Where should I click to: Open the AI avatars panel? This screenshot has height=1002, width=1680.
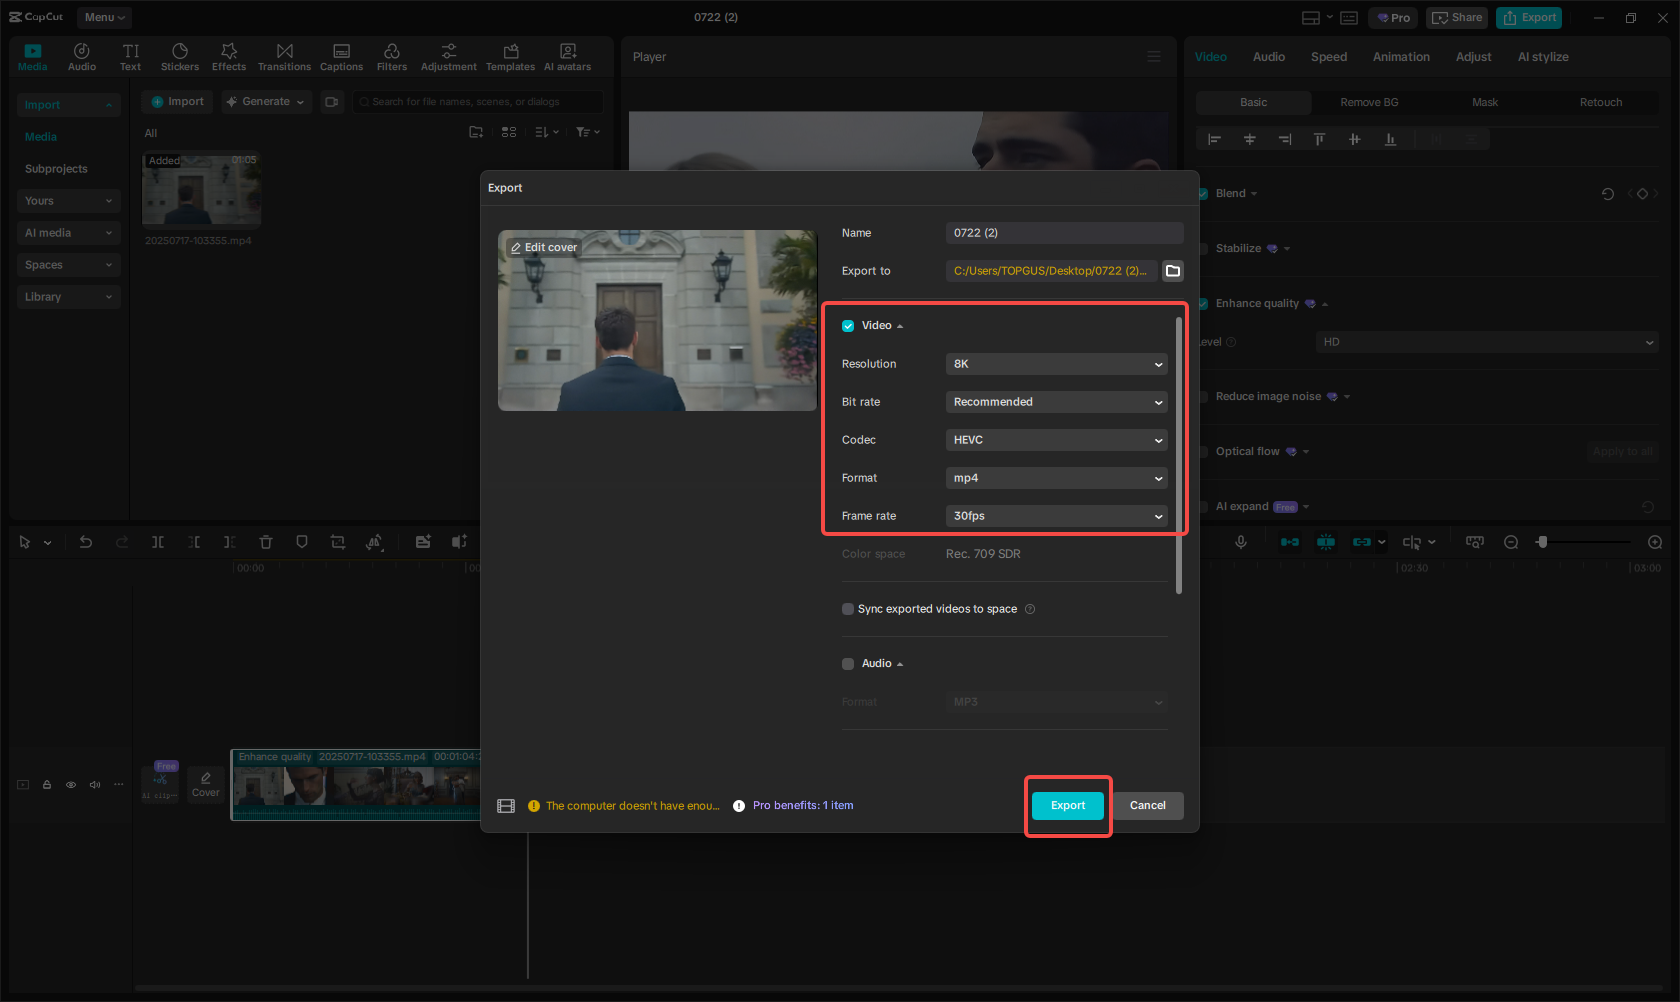pos(567,56)
